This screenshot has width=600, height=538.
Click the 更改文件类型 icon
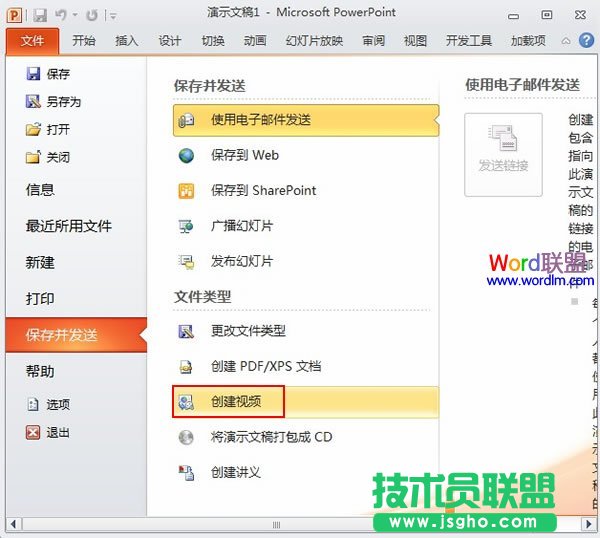pos(186,331)
